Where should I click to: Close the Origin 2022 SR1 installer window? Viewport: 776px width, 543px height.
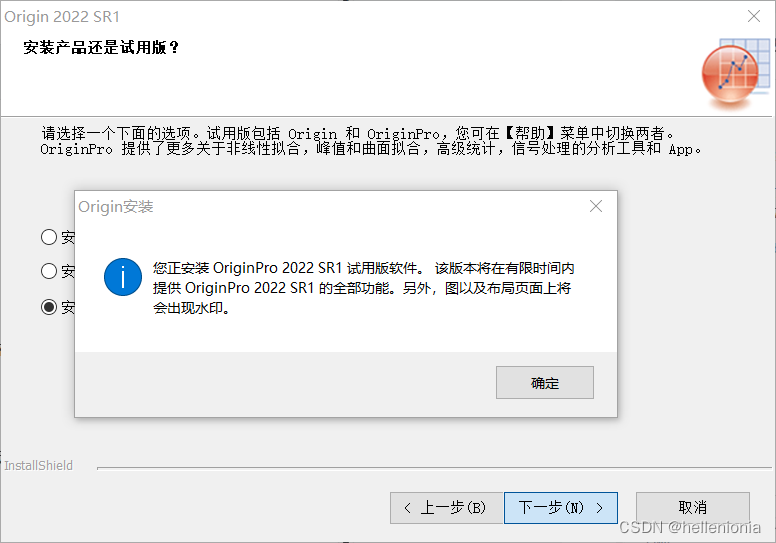pyautogui.click(x=754, y=16)
